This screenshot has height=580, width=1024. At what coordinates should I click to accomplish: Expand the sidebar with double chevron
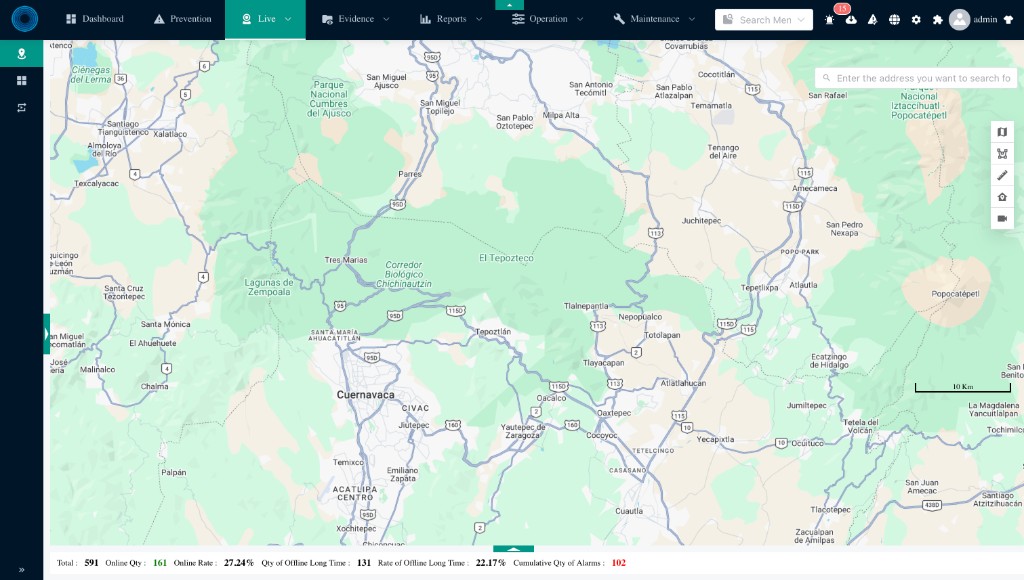(22, 570)
